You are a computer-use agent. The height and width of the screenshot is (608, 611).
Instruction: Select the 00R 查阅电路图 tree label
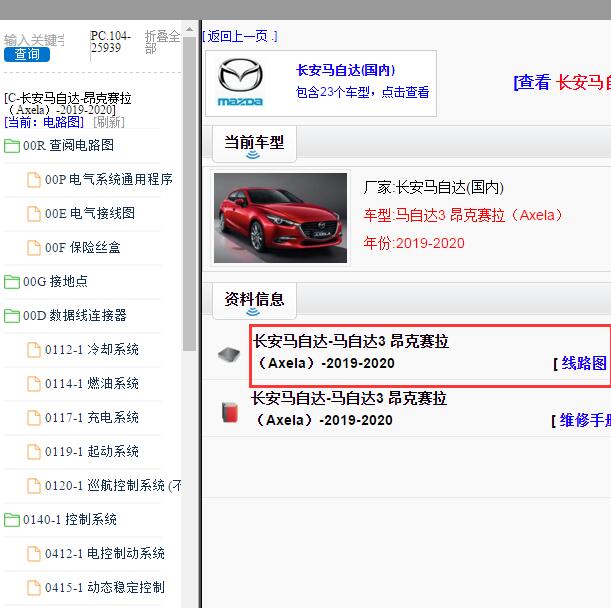coord(69,145)
